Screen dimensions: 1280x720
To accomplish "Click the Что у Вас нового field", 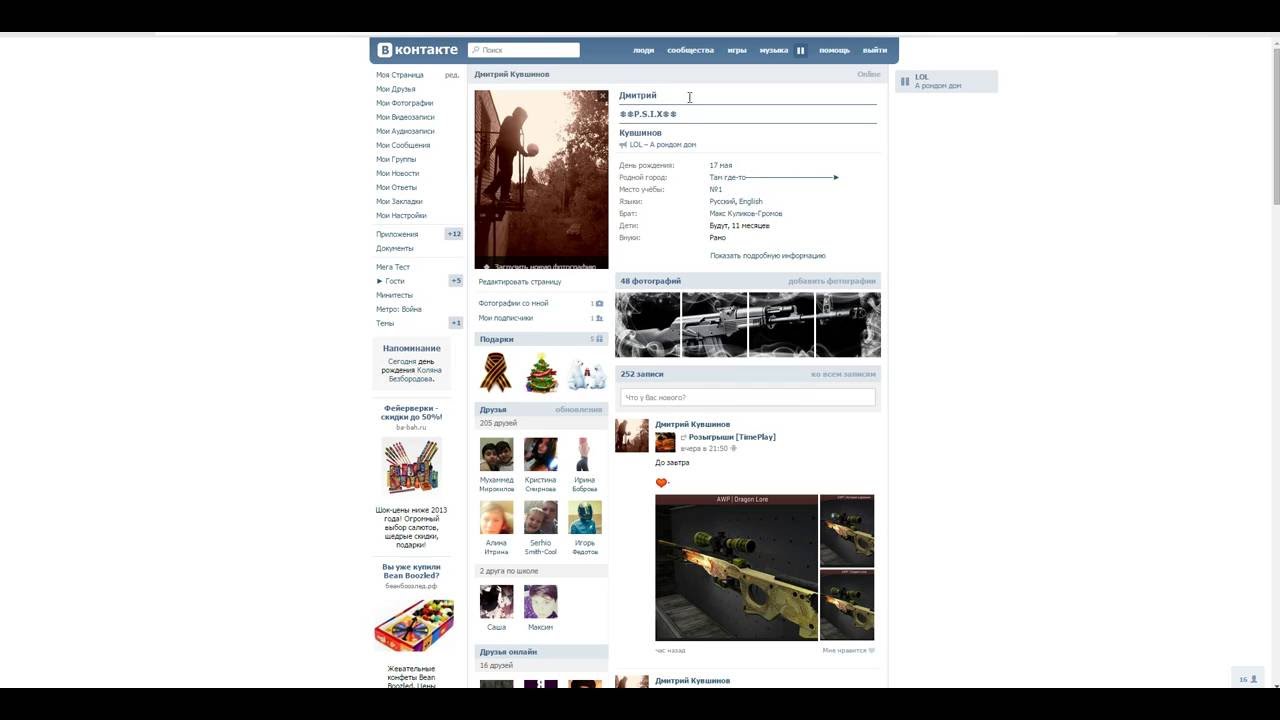I will tap(748, 397).
